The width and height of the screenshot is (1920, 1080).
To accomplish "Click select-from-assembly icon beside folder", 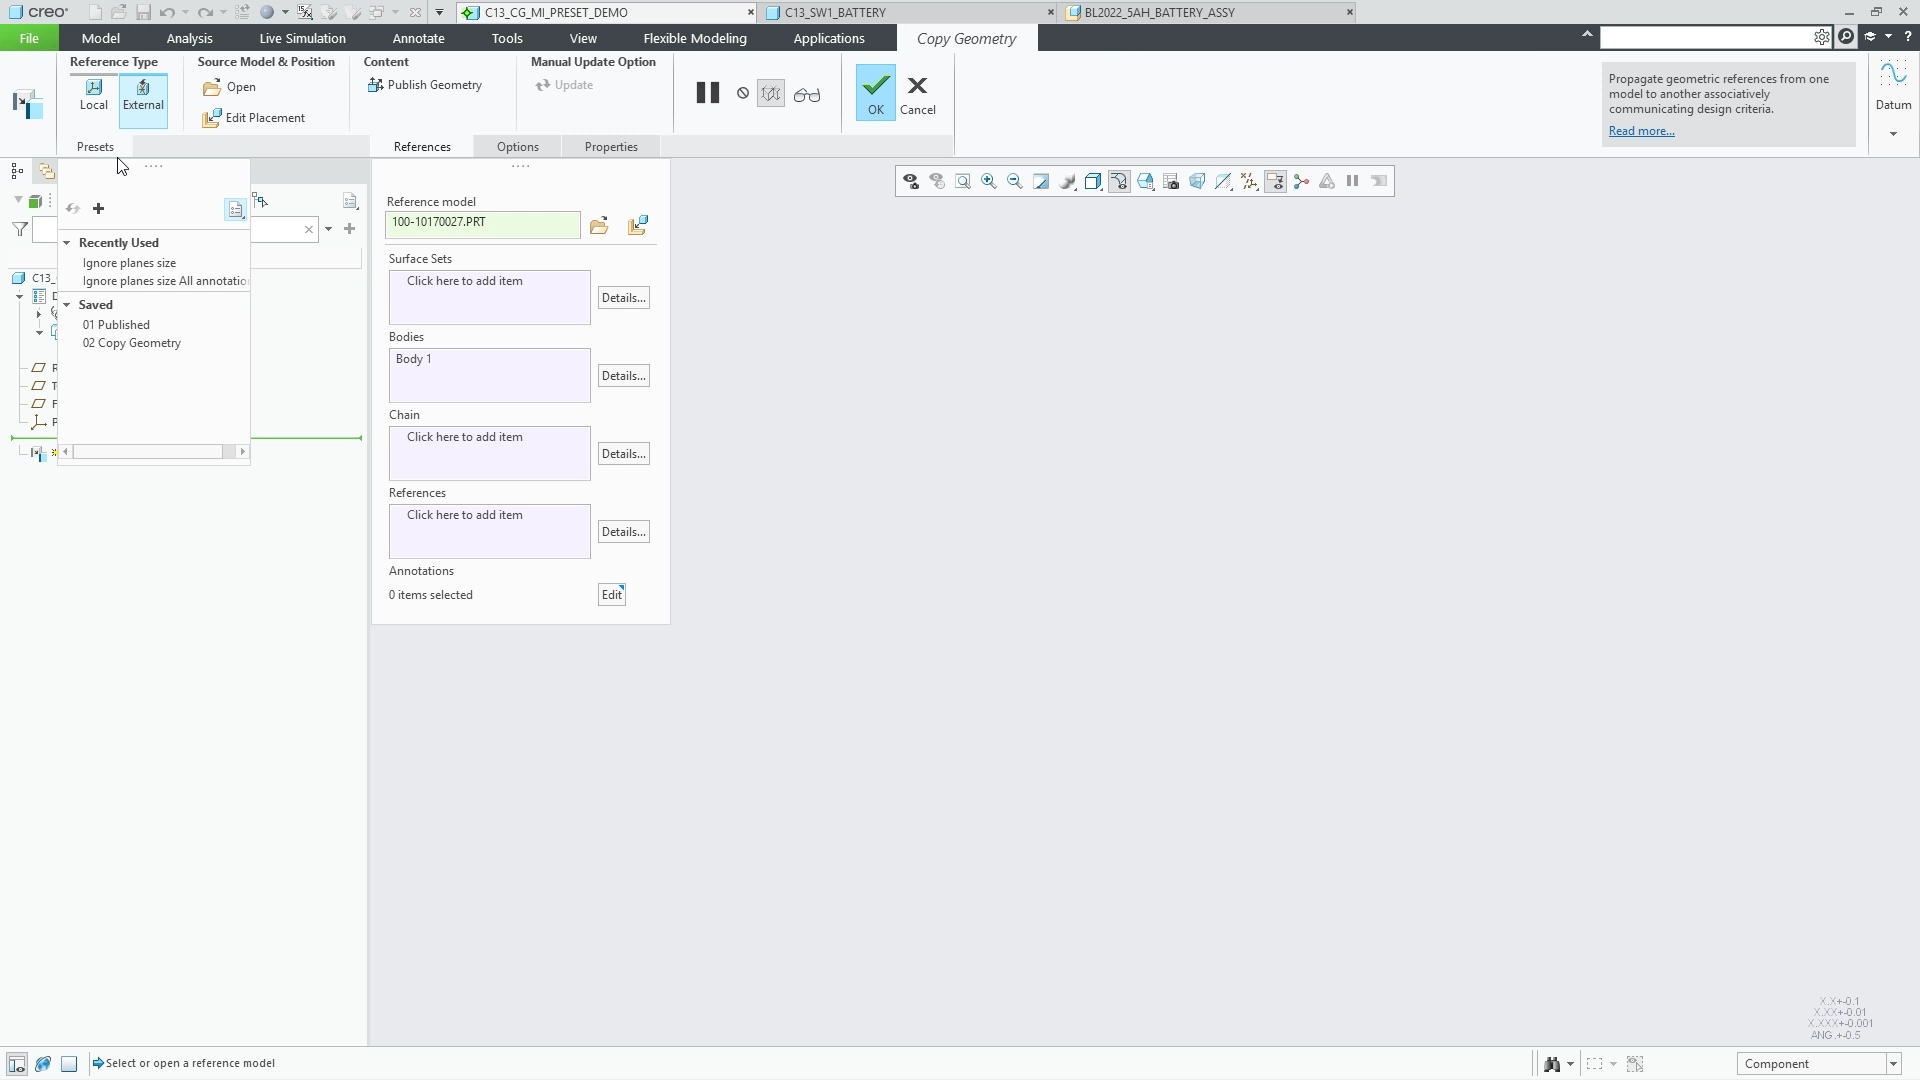I will coord(638,226).
